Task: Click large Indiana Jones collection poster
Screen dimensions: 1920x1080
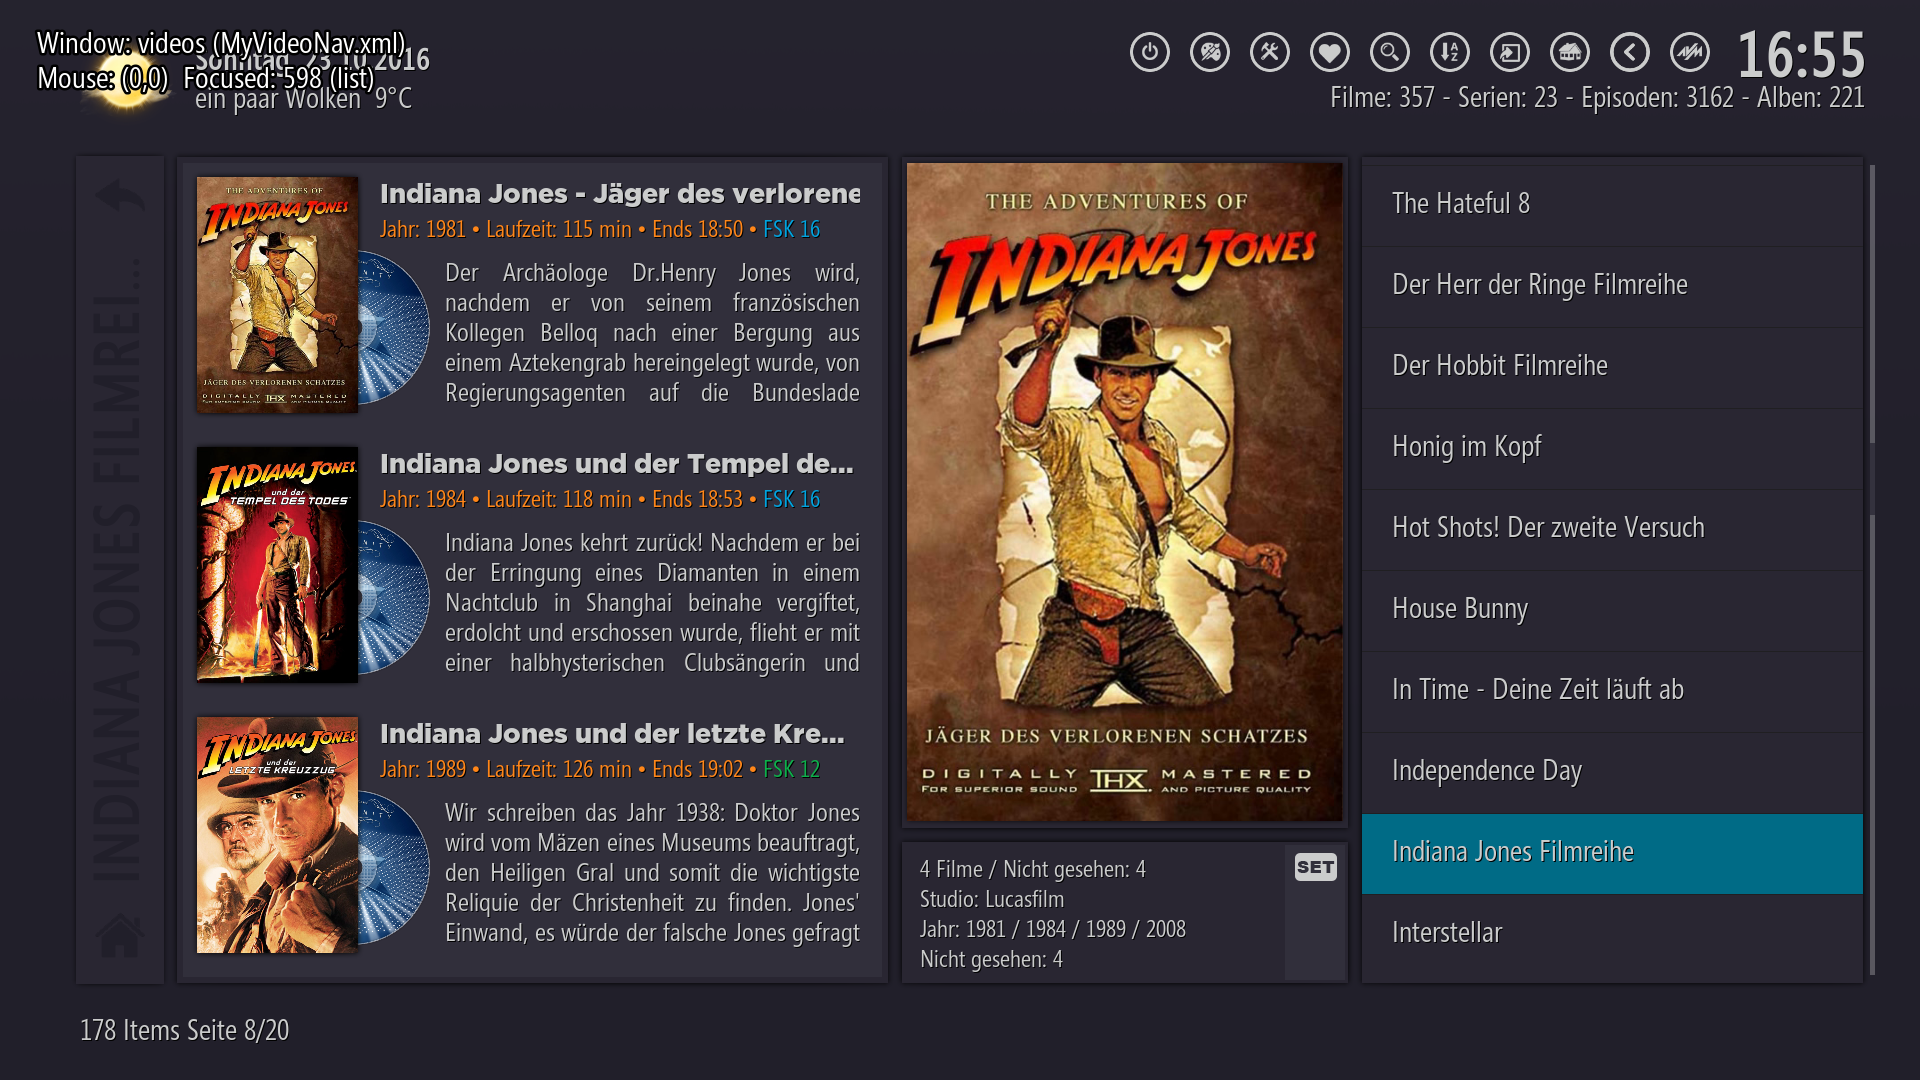Action: pyautogui.click(x=1124, y=492)
